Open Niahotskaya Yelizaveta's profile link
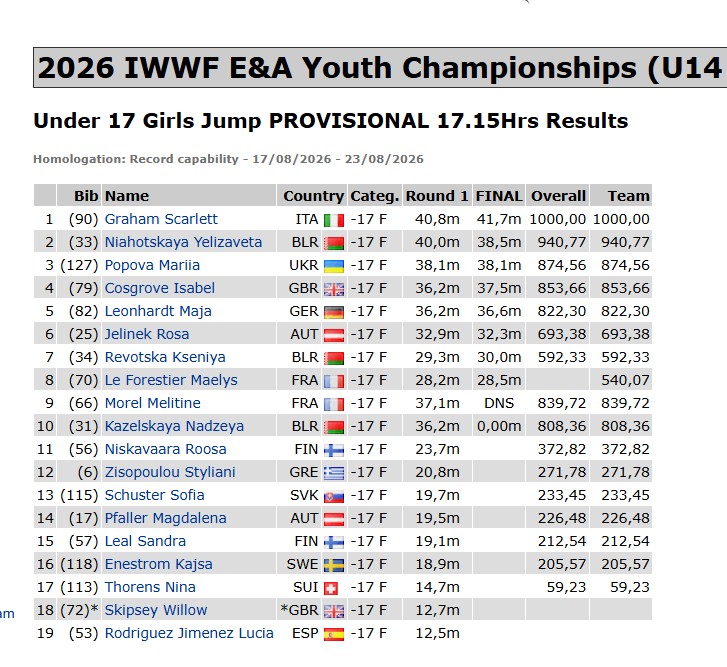The width and height of the screenshot is (727, 667). pyautogui.click(x=183, y=242)
